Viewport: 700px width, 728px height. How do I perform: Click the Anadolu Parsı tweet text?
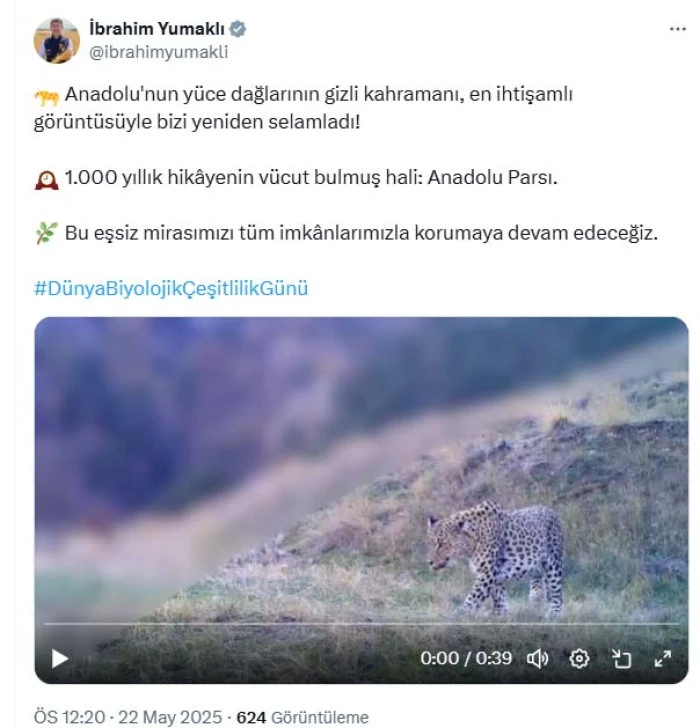point(492,177)
